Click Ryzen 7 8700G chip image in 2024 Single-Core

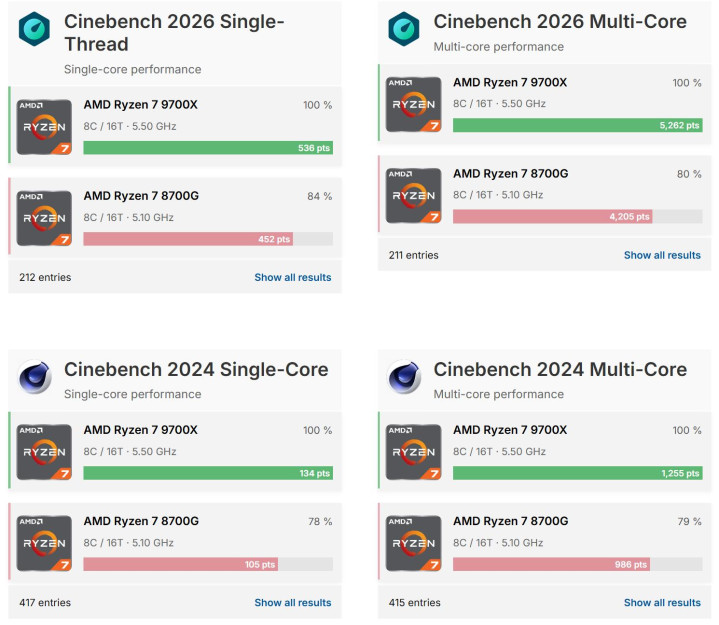coord(44,543)
